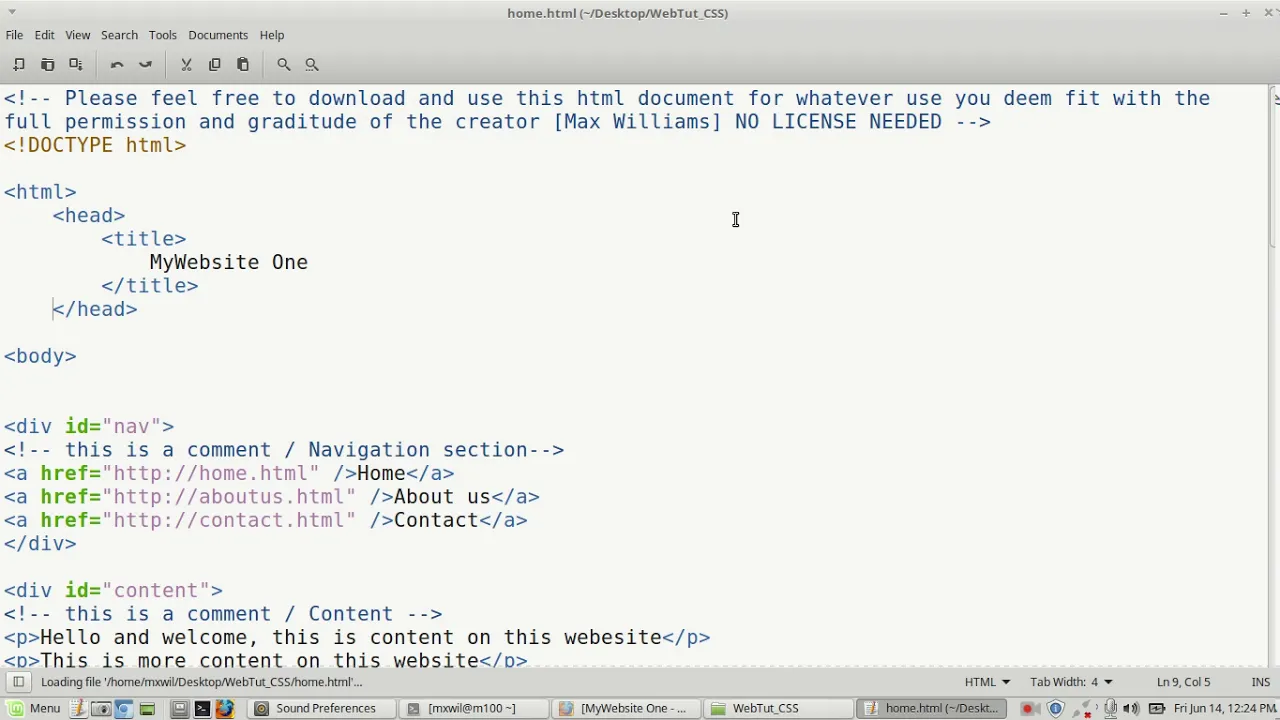Open the Documents menu
1280x720 pixels.
click(218, 35)
